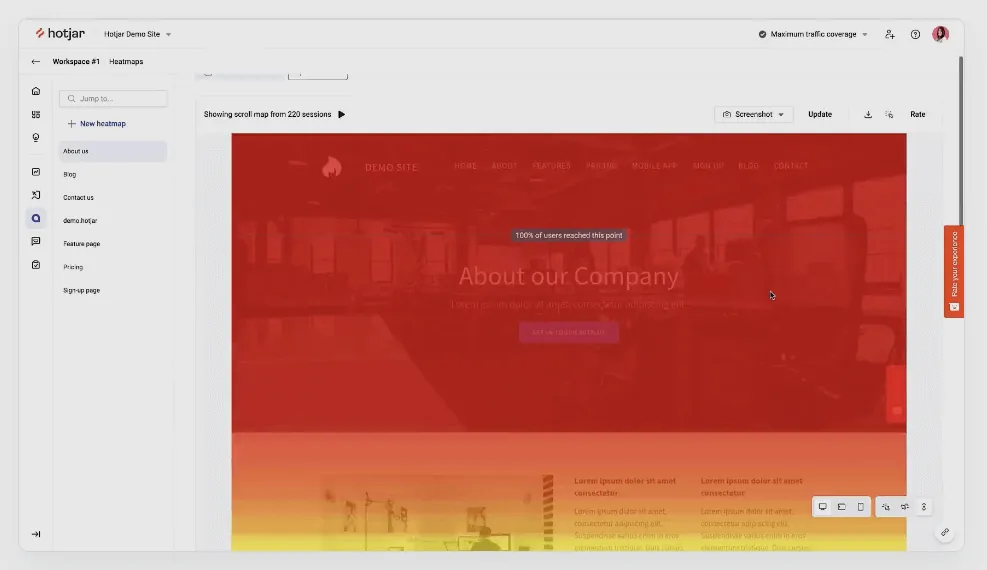Image resolution: width=987 pixels, height=570 pixels.
Task: Click the hotjar logo
Action: coord(60,33)
